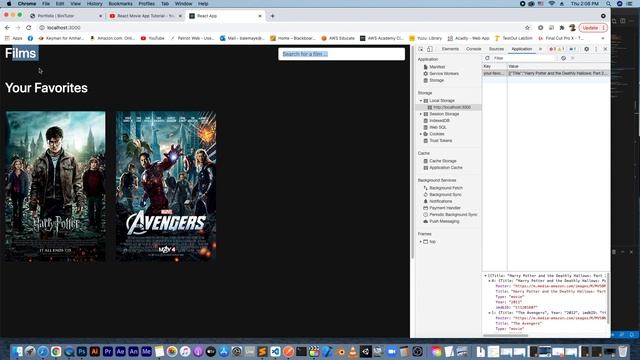640x360 pixels.
Task: Open the AWS Educate bookmark
Action: [338, 38]
